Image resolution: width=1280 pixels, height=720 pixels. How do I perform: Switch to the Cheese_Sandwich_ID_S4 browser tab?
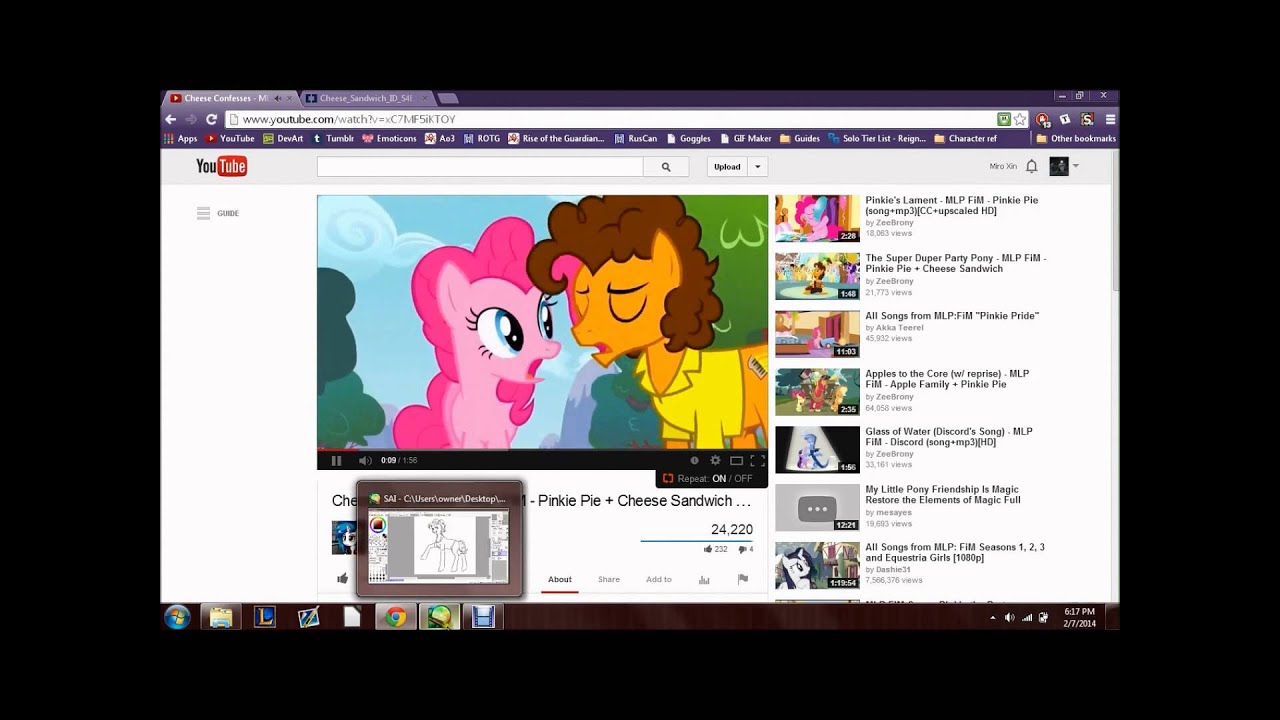(x=366, y=98)
